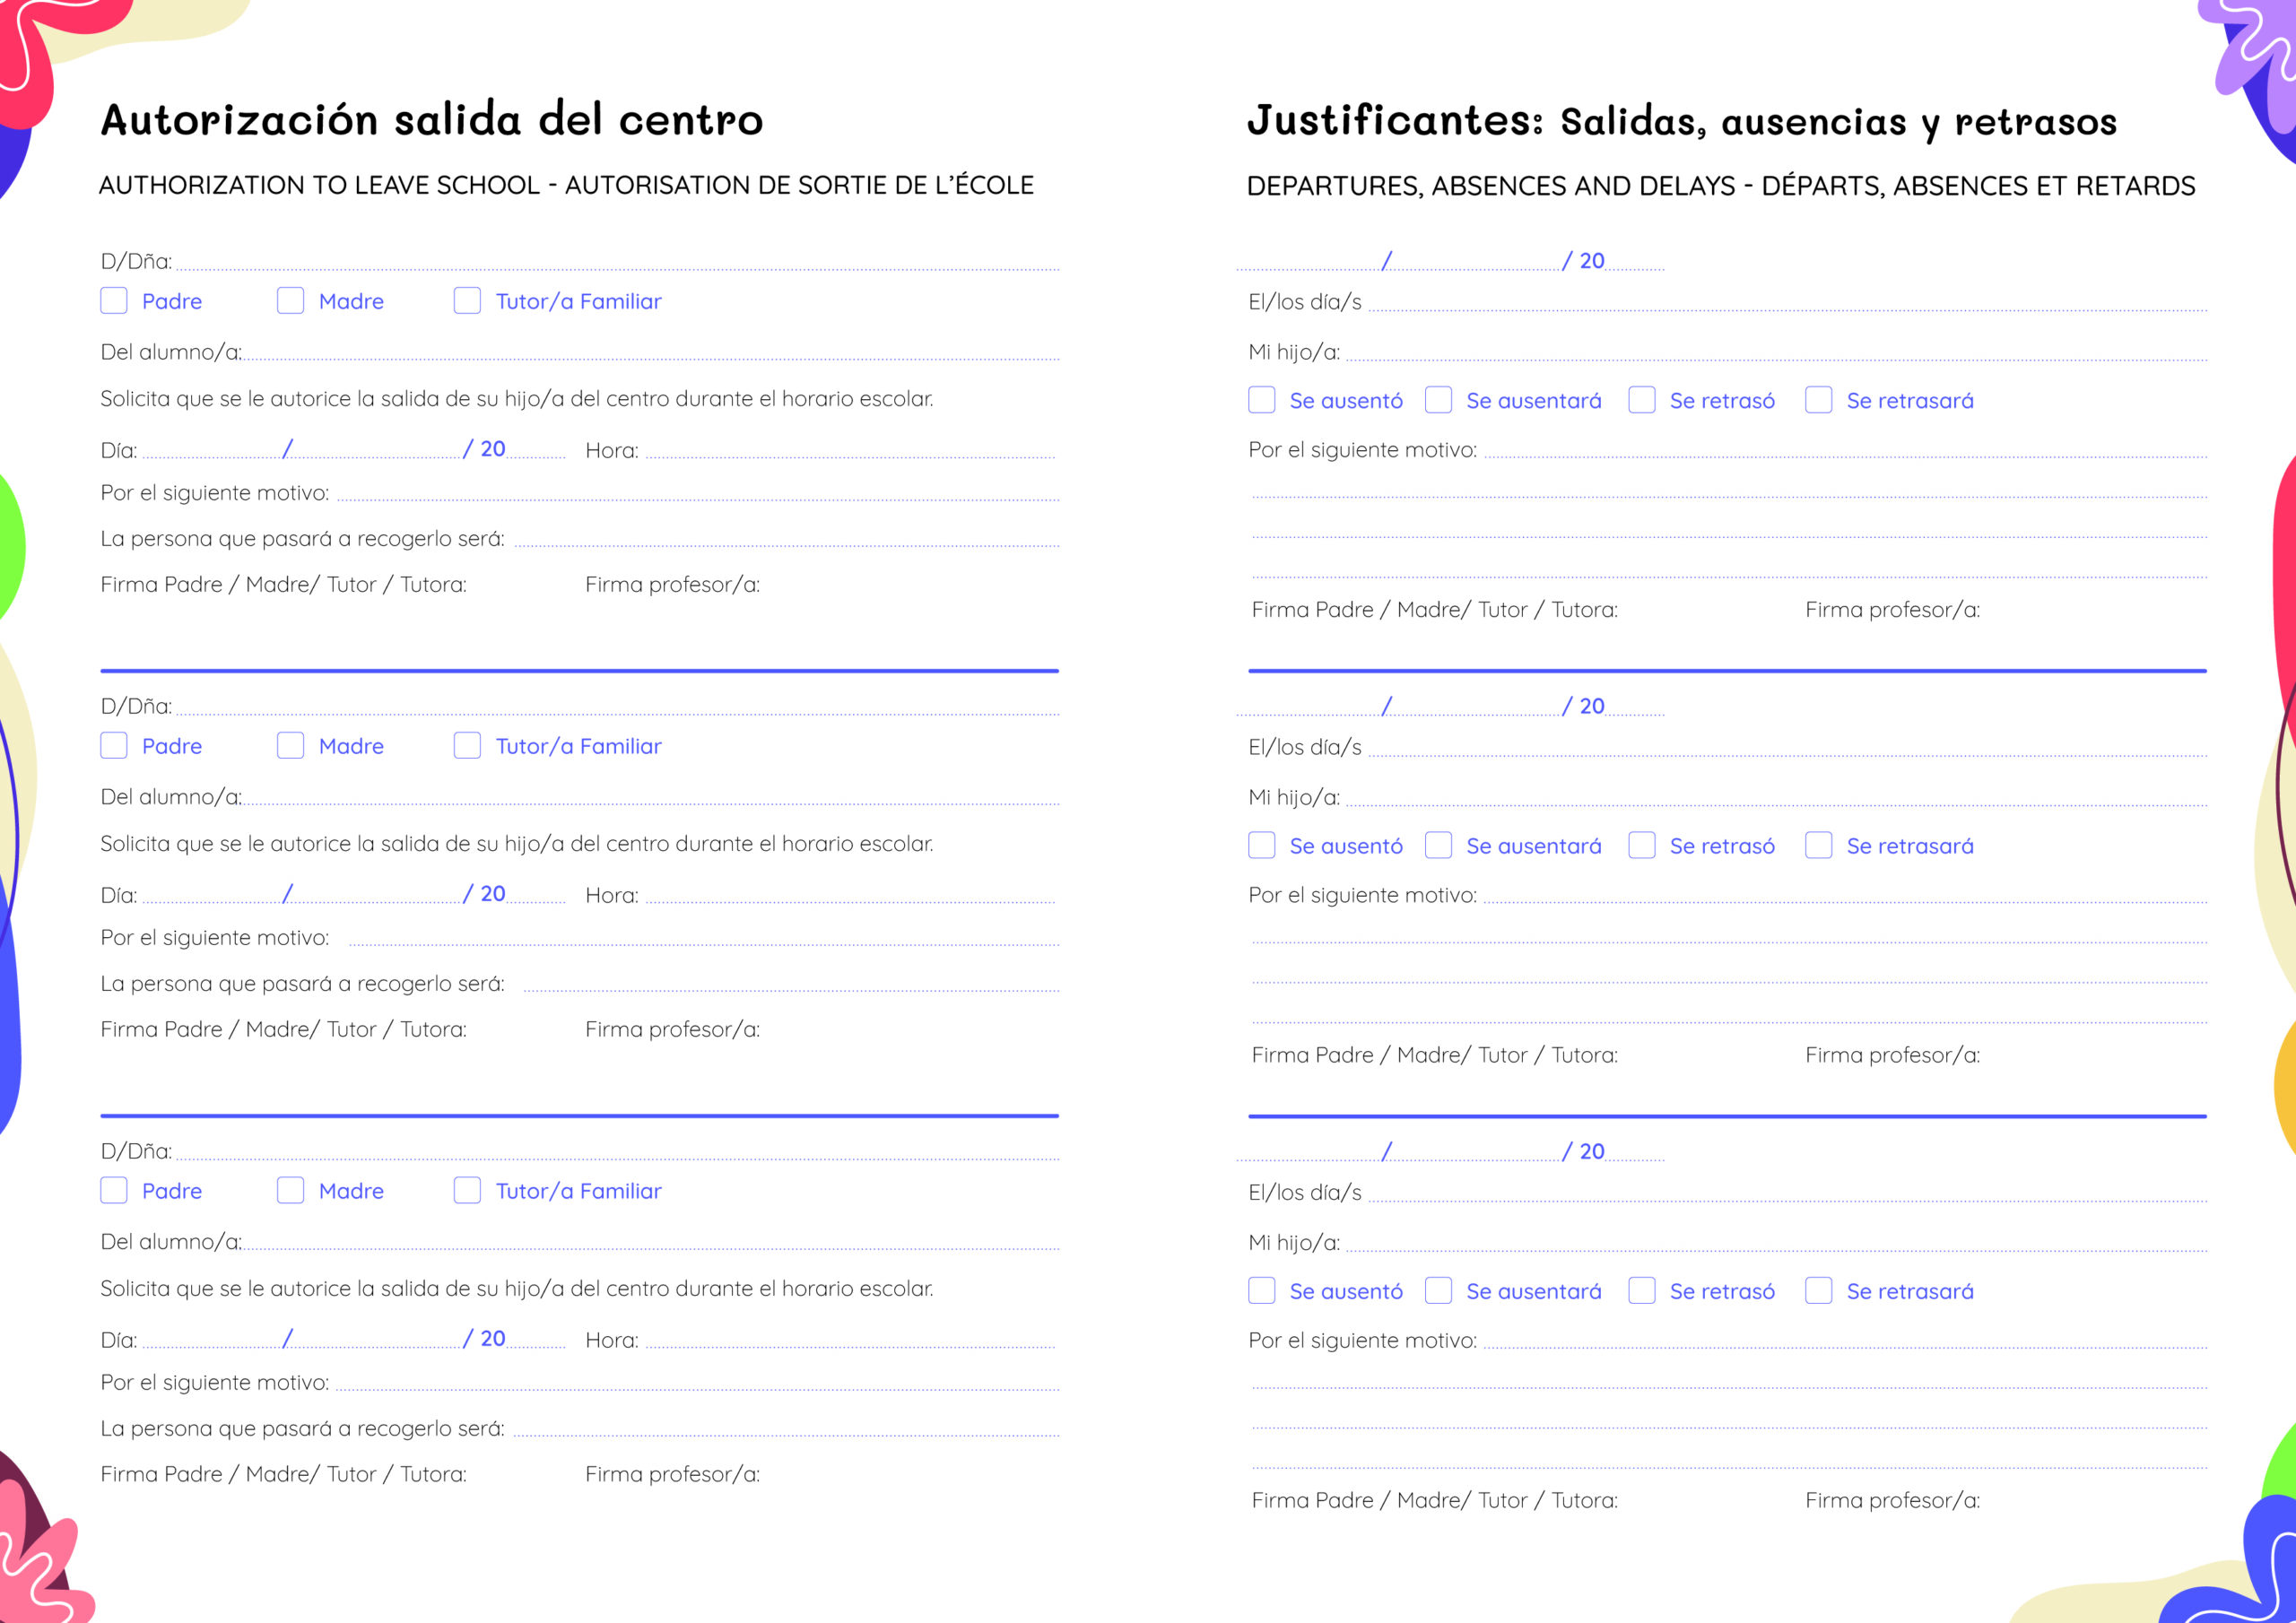
Task: Click the Hora field in the first authorization form
Action: [850, 450]
